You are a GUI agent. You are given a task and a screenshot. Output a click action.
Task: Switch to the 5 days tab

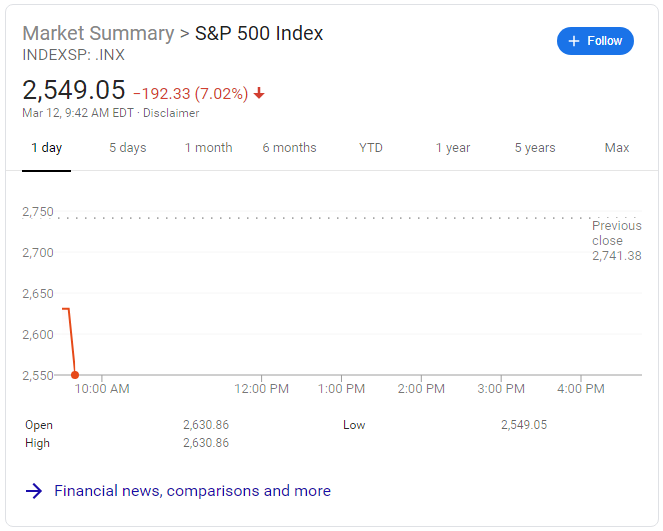coord(127,148)
